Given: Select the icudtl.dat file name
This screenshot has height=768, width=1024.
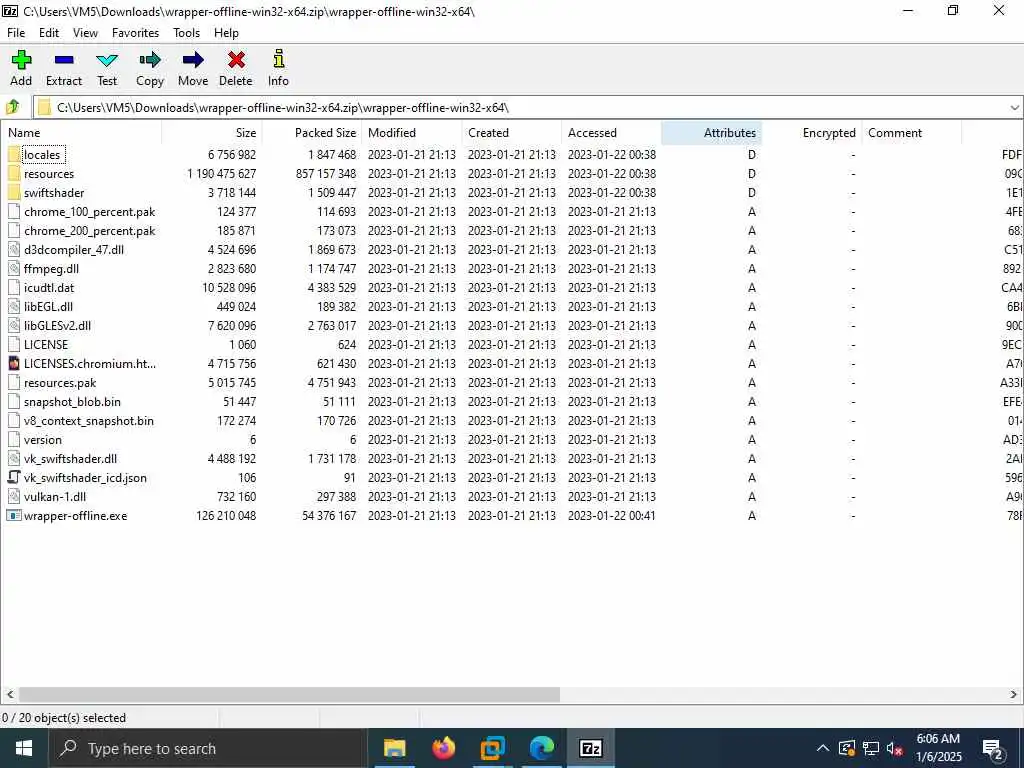Looking at the screenshot, I should pyautogui.click(x=49, y=287).
